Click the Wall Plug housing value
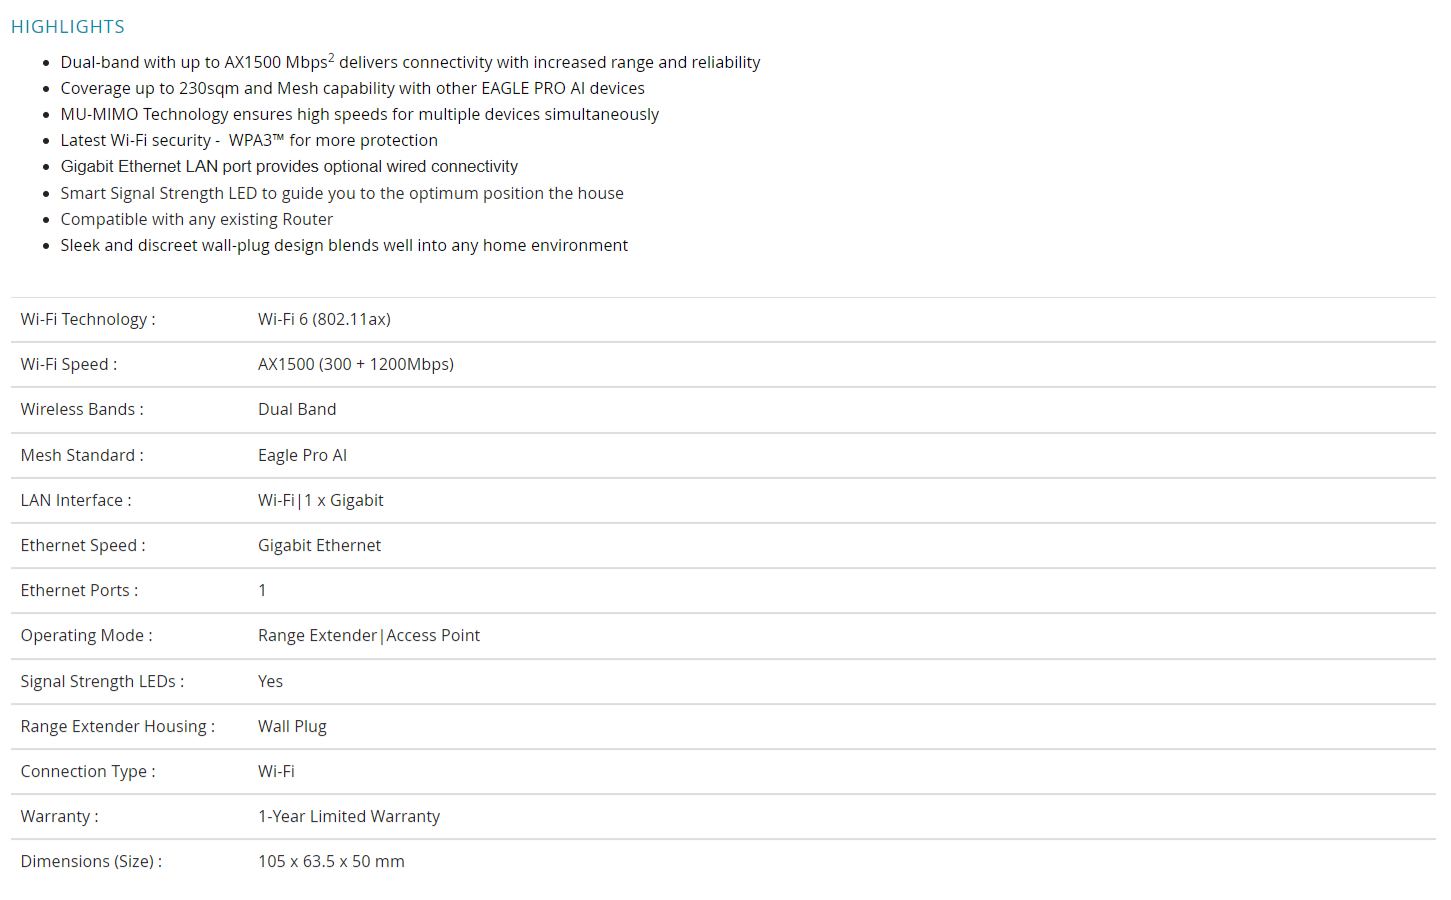 (292, 726)
